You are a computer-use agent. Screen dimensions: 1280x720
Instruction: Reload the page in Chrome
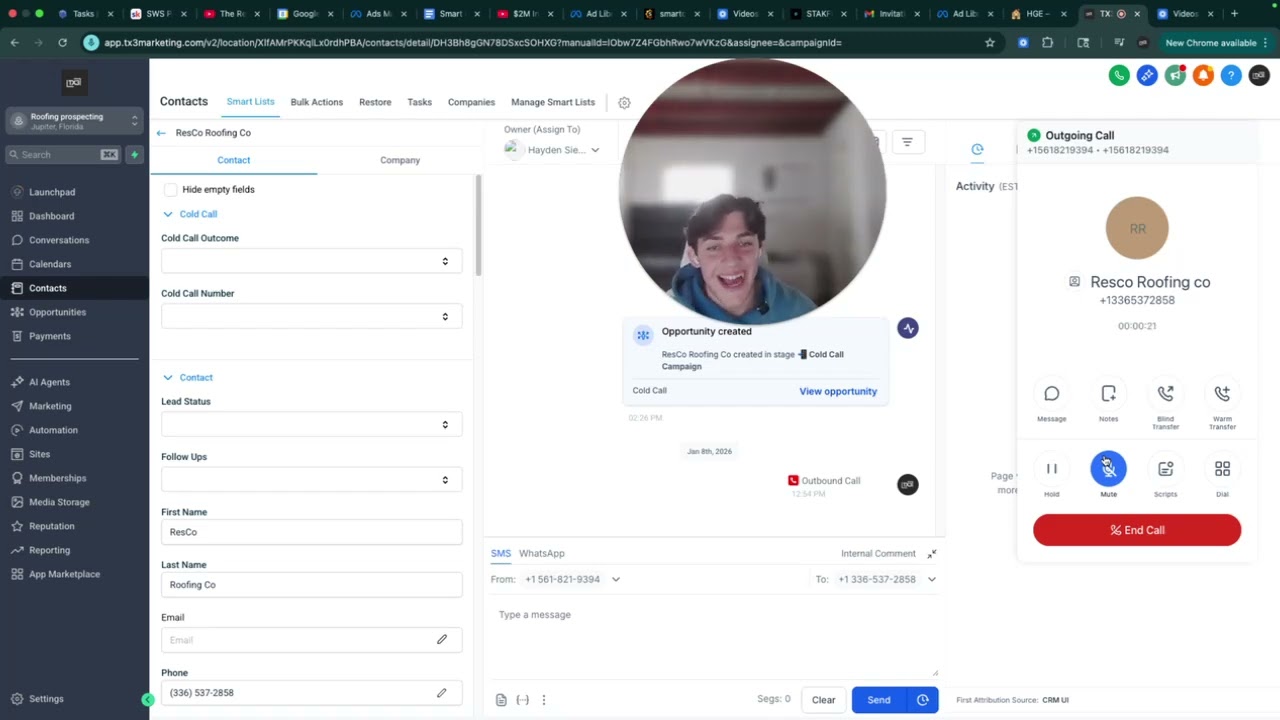click(62, 43)
